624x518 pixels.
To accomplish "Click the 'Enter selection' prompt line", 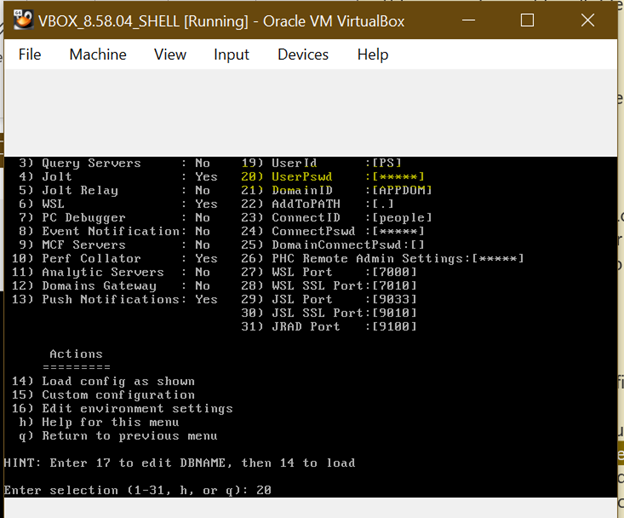I will [x=137, y=490].
